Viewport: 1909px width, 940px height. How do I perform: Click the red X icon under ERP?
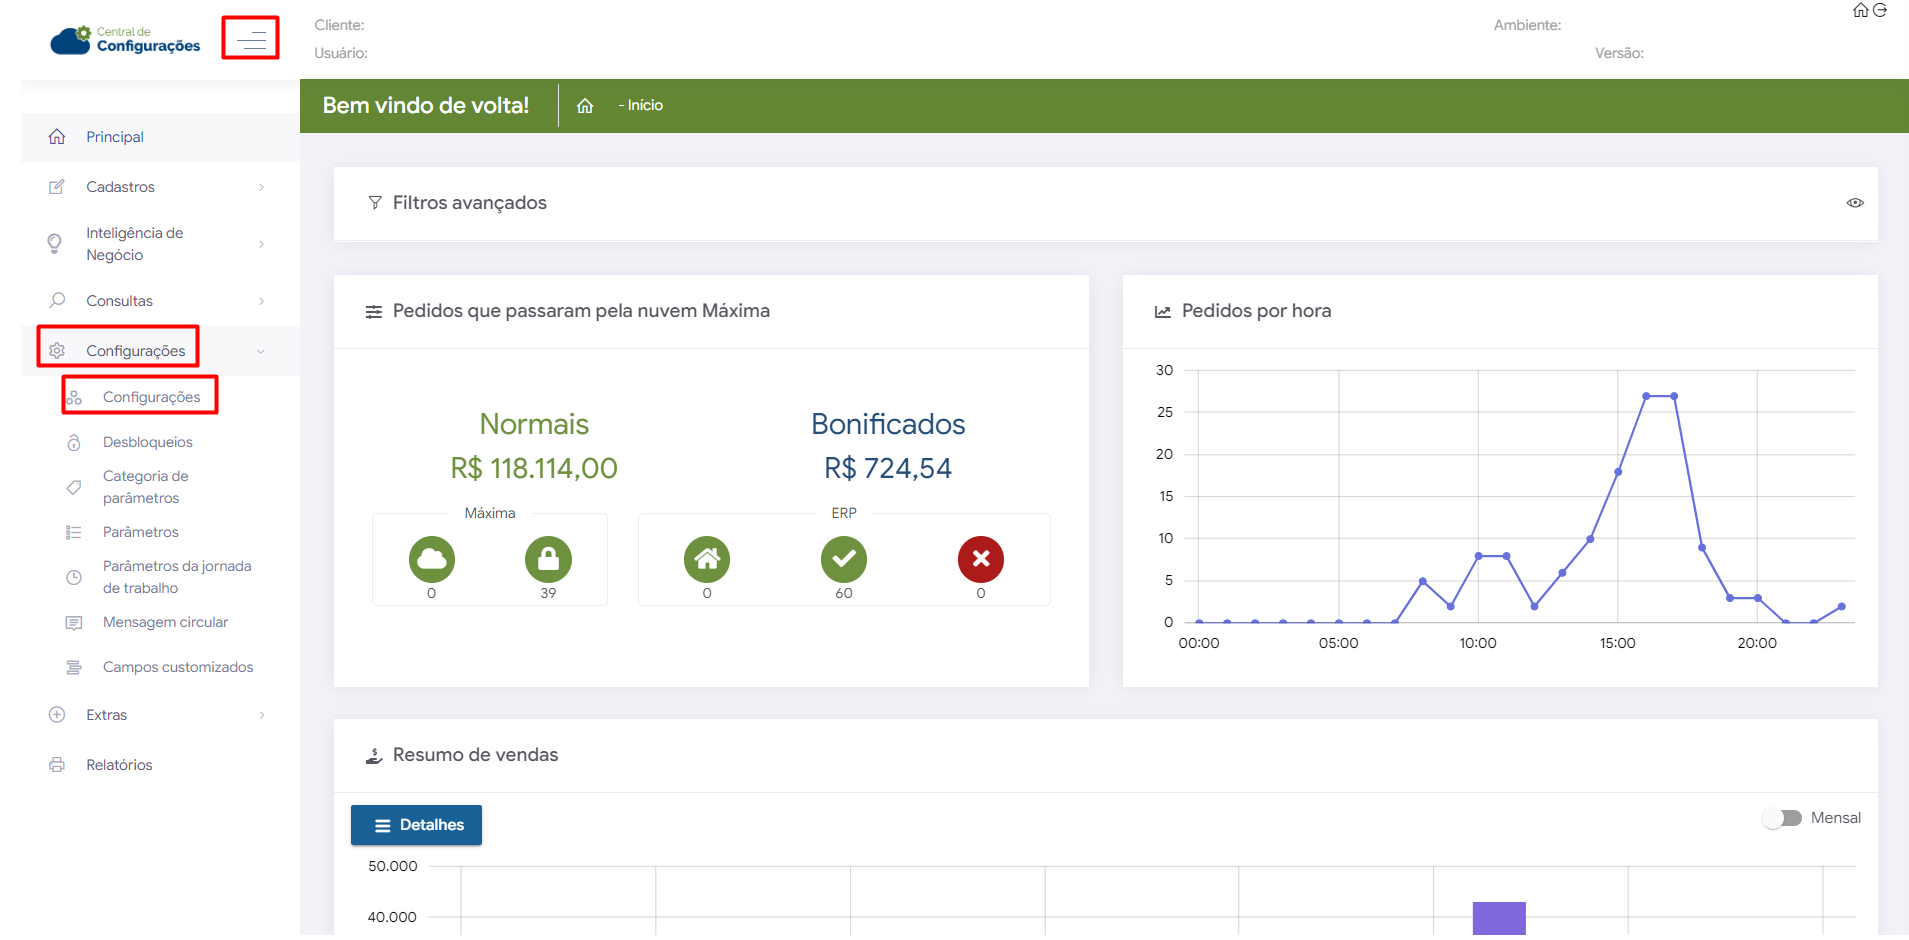point(980,559)
